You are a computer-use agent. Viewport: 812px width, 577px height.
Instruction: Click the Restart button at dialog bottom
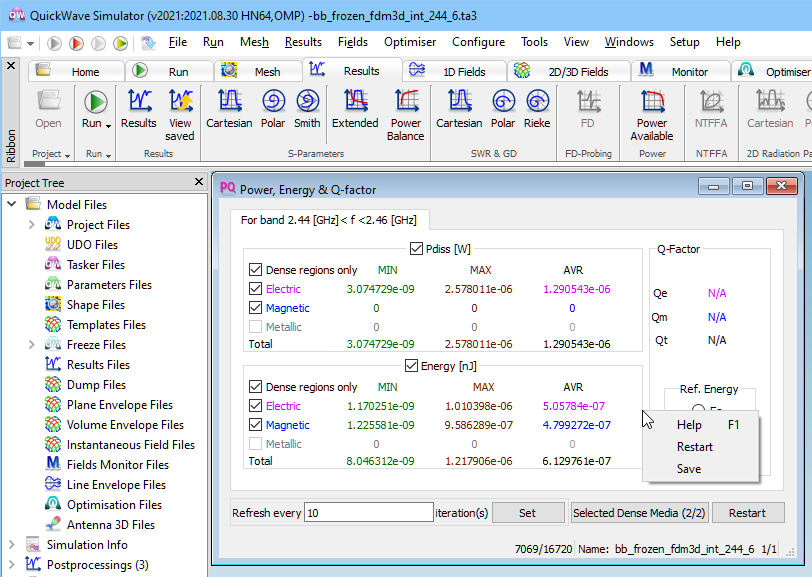click(x=747, y=513)
